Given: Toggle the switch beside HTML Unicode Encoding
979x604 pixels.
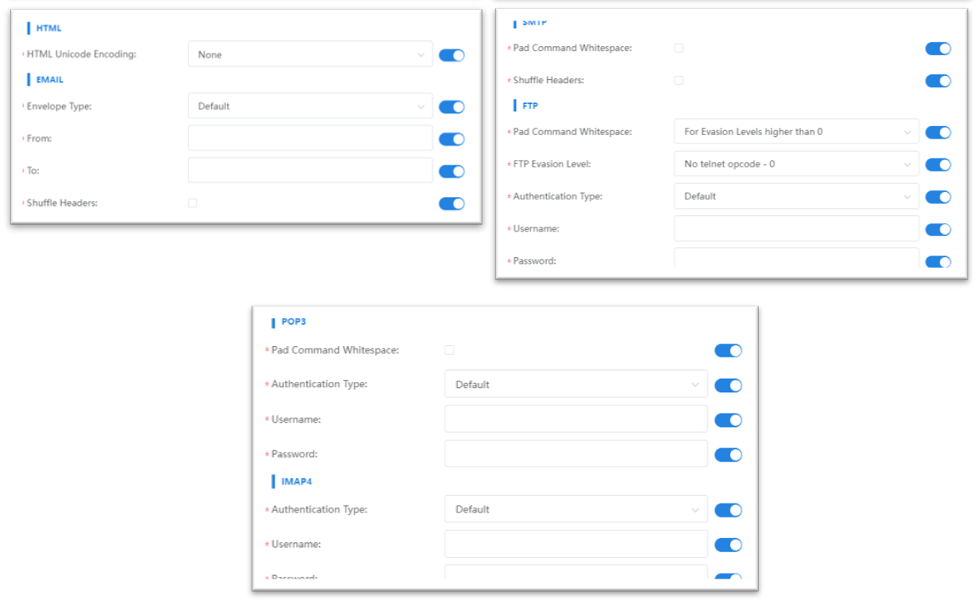Looking at the screenshot, I should point(452,55).
